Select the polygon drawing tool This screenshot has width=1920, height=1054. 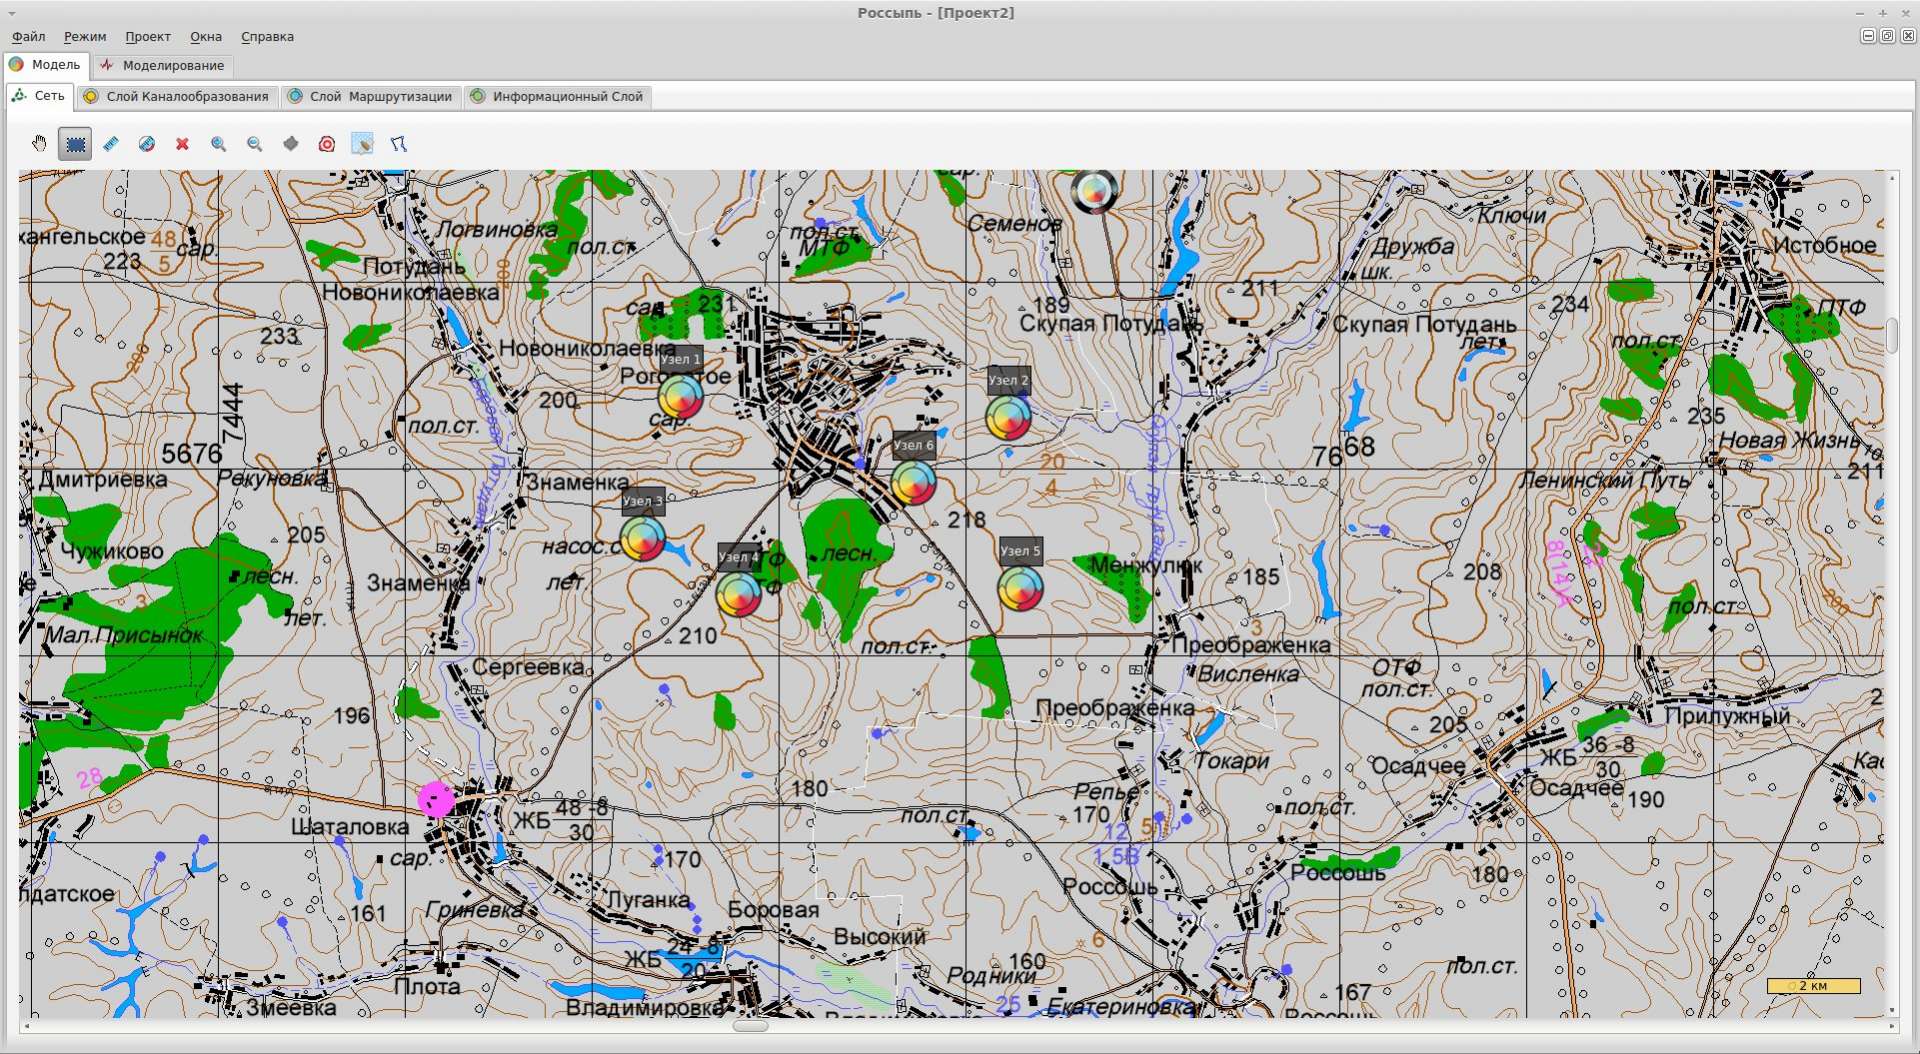point(399,144)
